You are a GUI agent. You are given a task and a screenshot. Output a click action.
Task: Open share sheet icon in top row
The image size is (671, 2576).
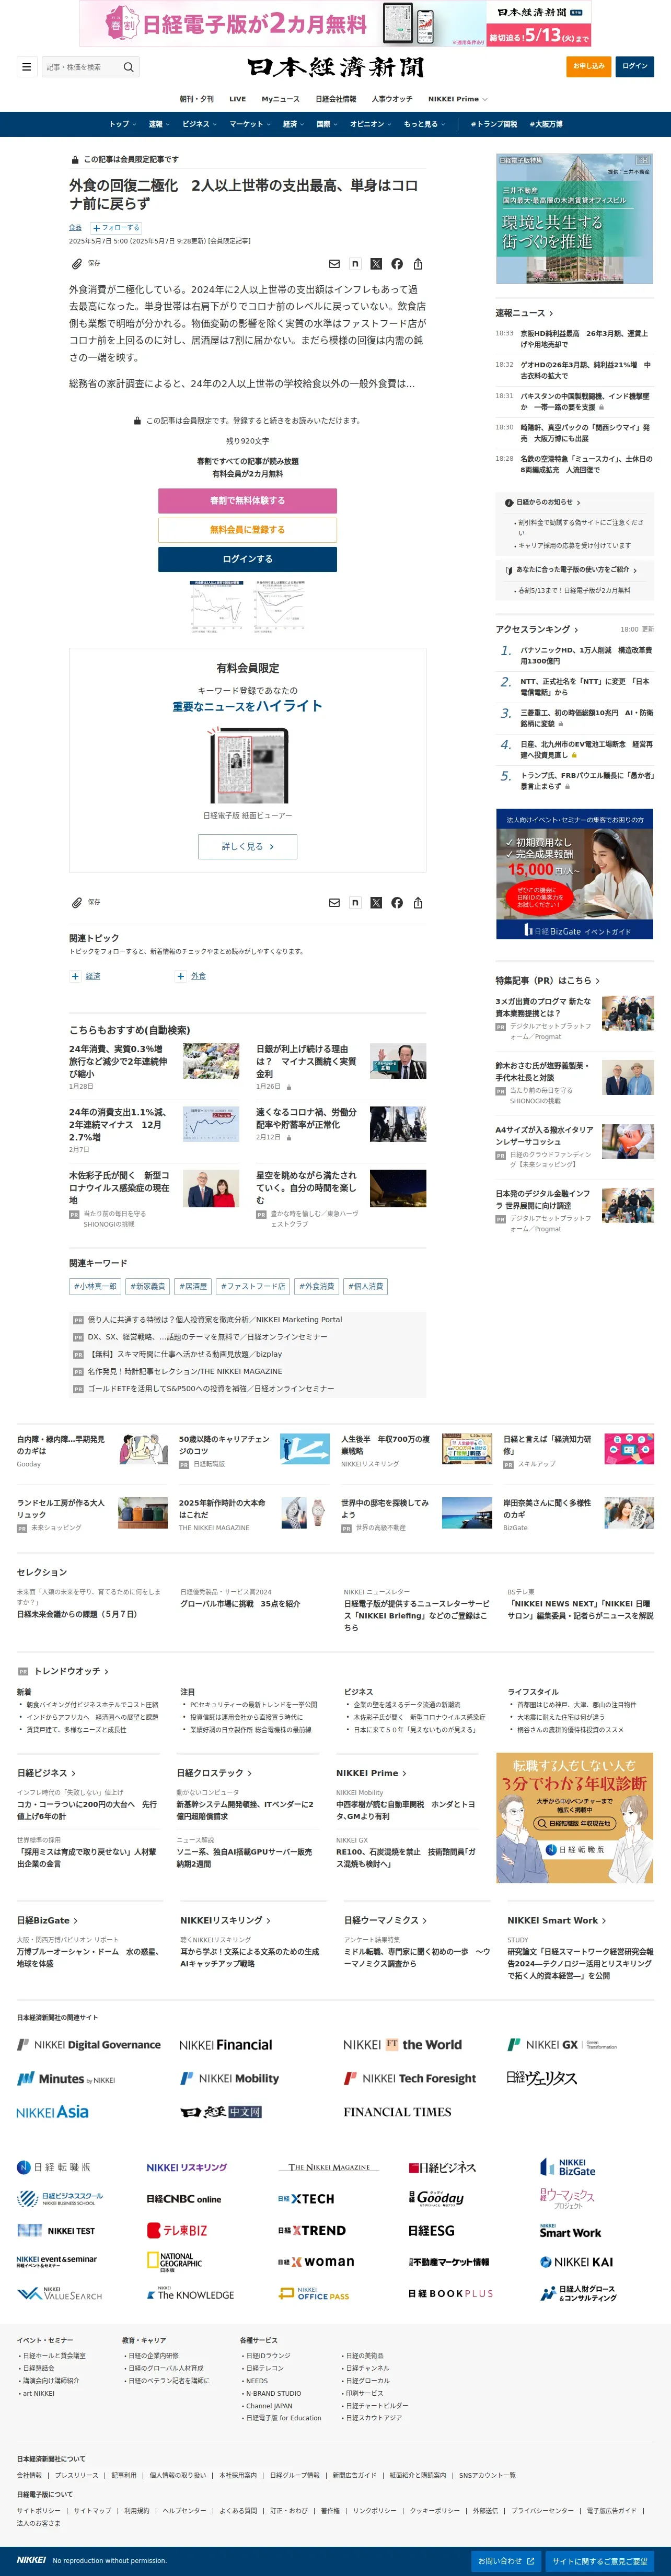pyautogui.click(x=418, y=264)
